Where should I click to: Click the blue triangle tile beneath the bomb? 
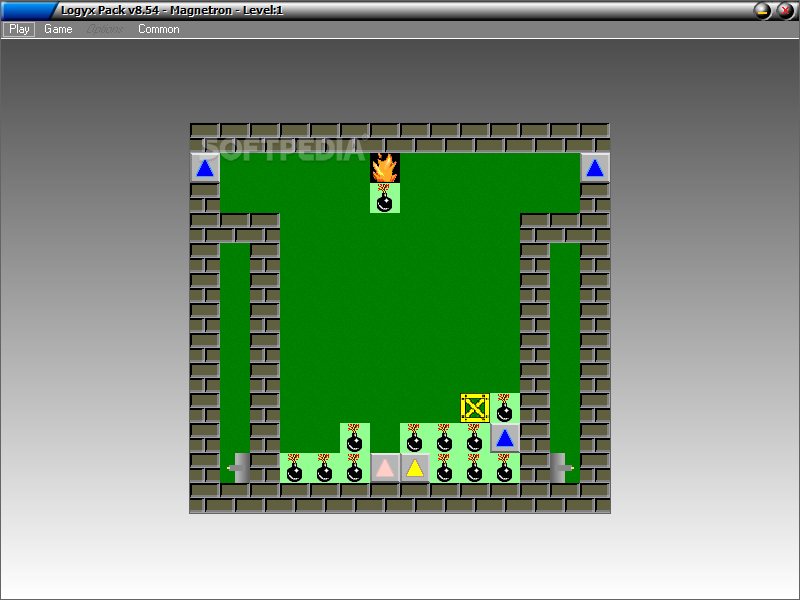click(x=505, y=438)
